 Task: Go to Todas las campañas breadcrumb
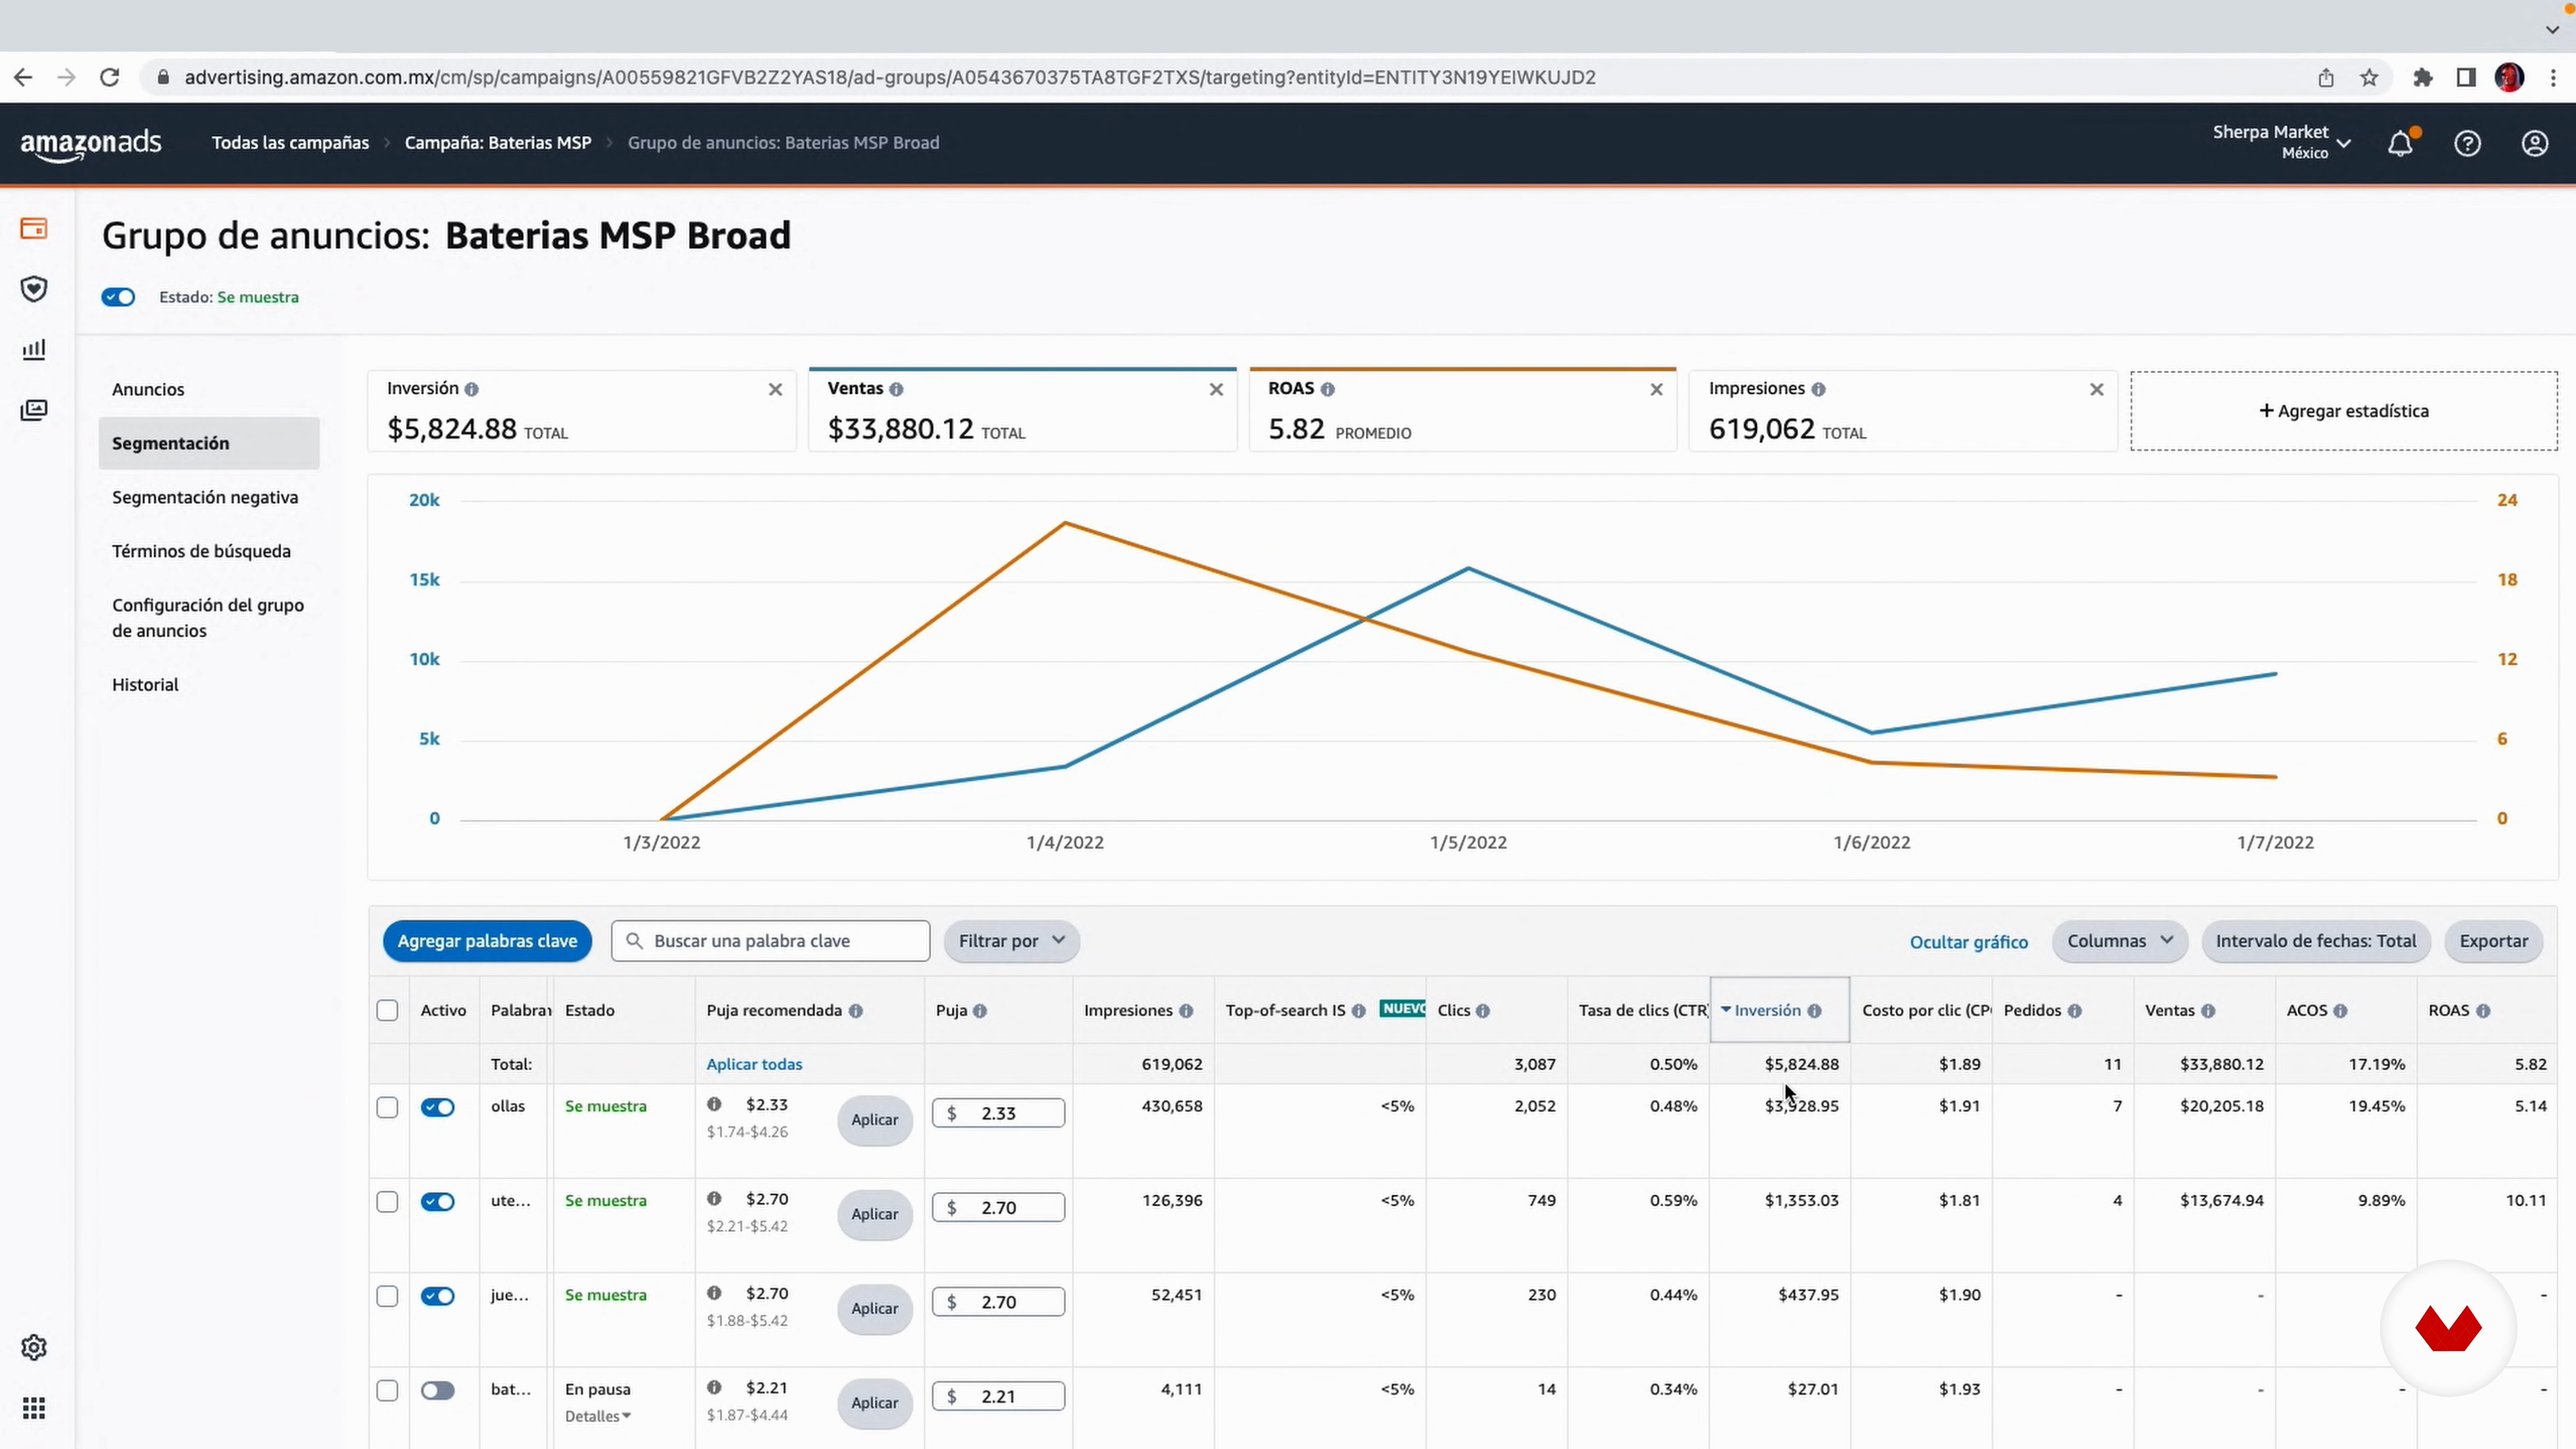(x=290, y=143)
